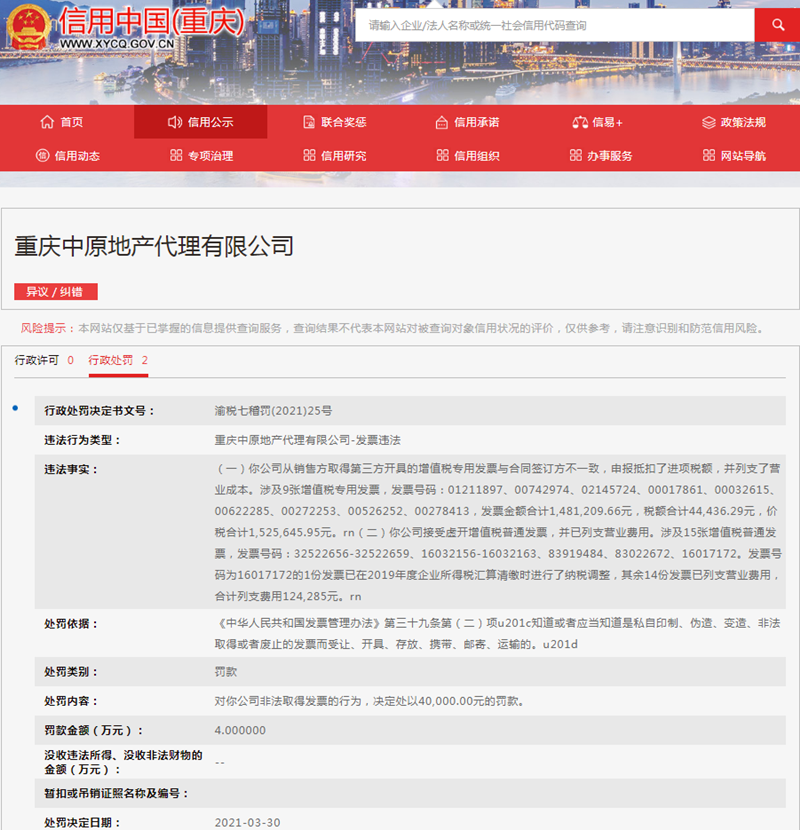Screen dimensions: 800x830
Task: Click the national emblem logo
Action: click(29, 26)
